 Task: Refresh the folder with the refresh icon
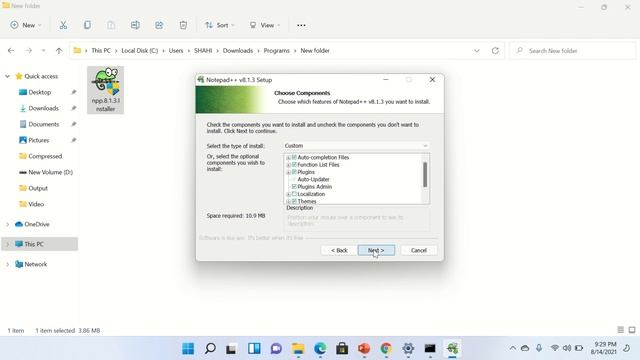click(495, 51)
